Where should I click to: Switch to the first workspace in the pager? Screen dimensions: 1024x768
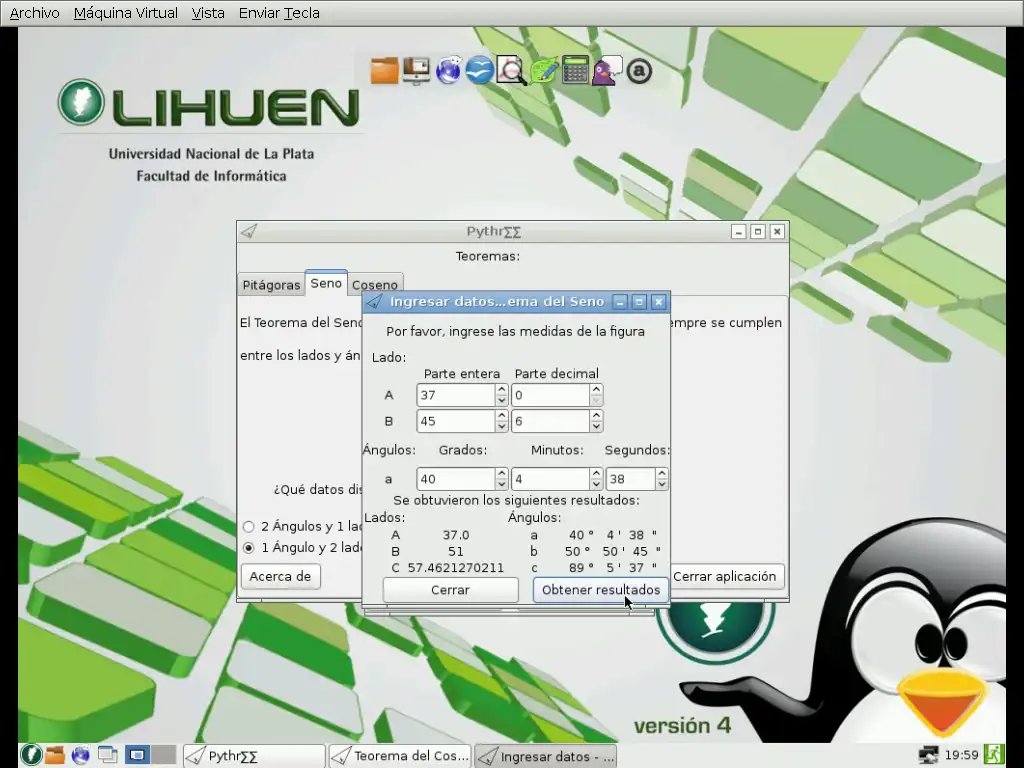click(137, 755)
